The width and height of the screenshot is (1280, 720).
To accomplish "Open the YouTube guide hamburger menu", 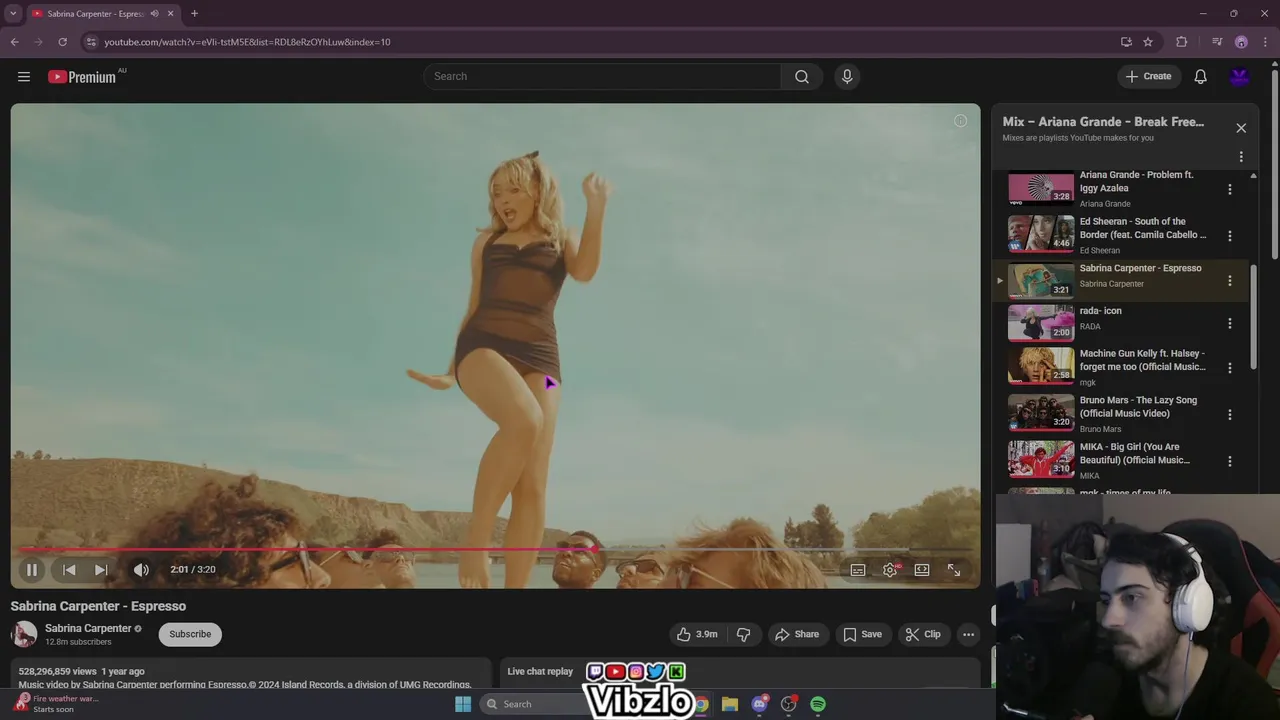I will tap(24, 77).
